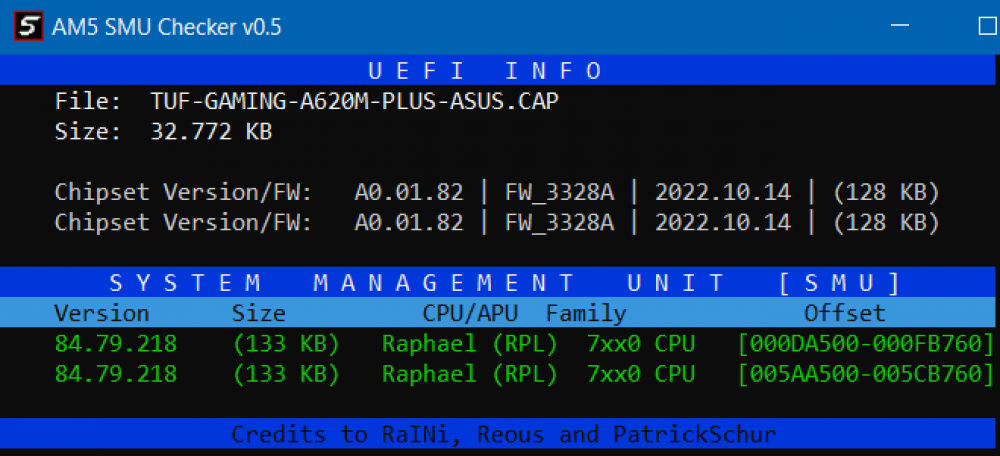
Task: Click second 'Chipset Version/FW:' label
Action: [183, 222]
